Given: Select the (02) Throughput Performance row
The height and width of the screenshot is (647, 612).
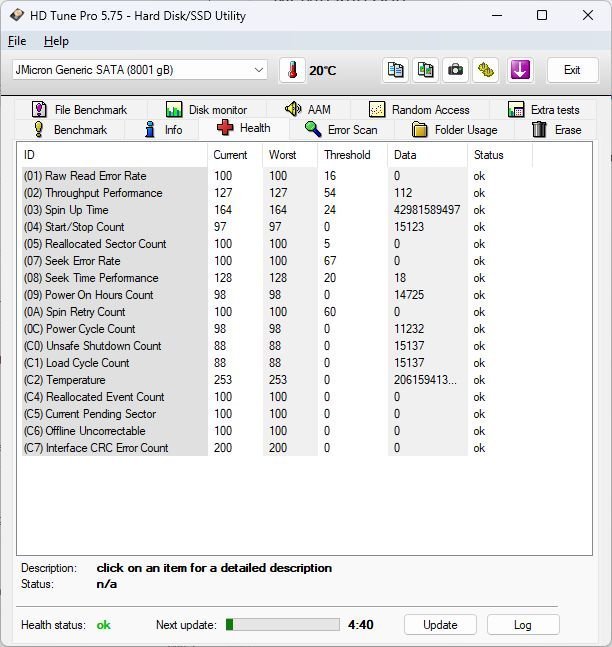Looking at the screenshot, I should (x=276, y=193).
